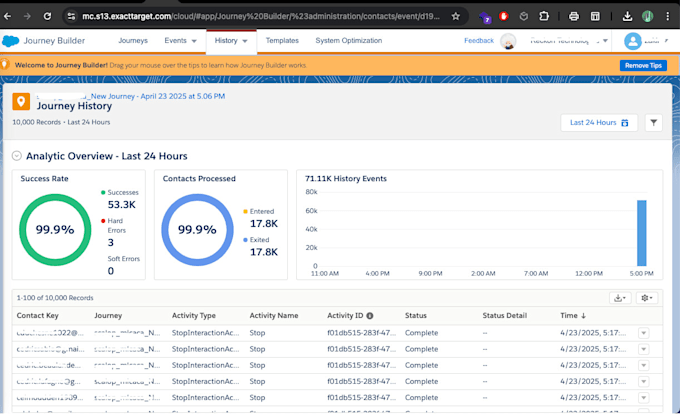Click the Activity Name column header
Screen dimensions: 680x414
[274, 316]
